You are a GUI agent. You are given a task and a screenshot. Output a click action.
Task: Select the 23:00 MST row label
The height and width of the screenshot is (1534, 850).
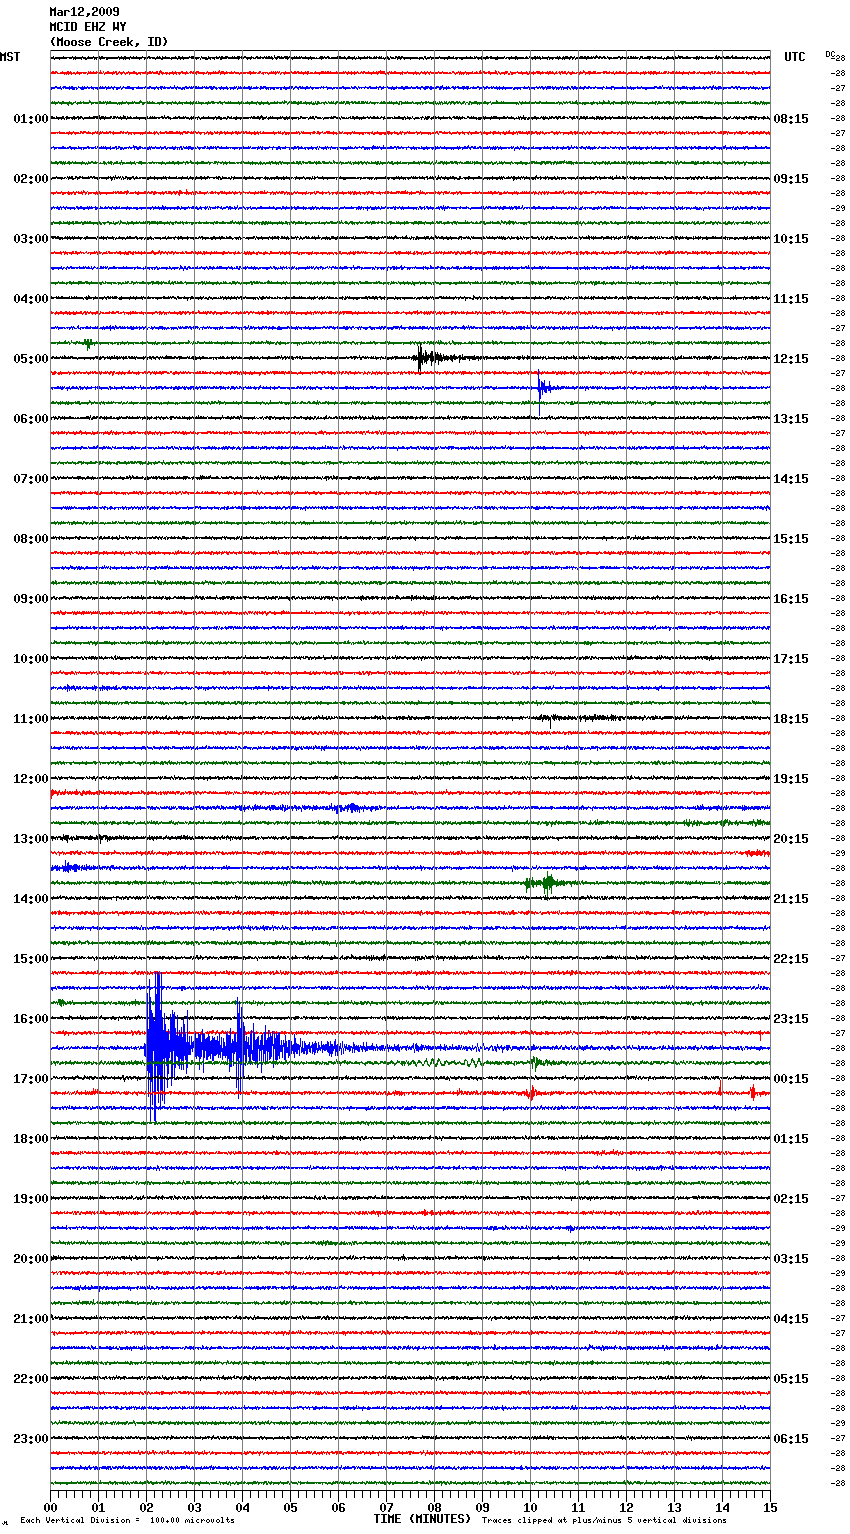point(31,1439)
